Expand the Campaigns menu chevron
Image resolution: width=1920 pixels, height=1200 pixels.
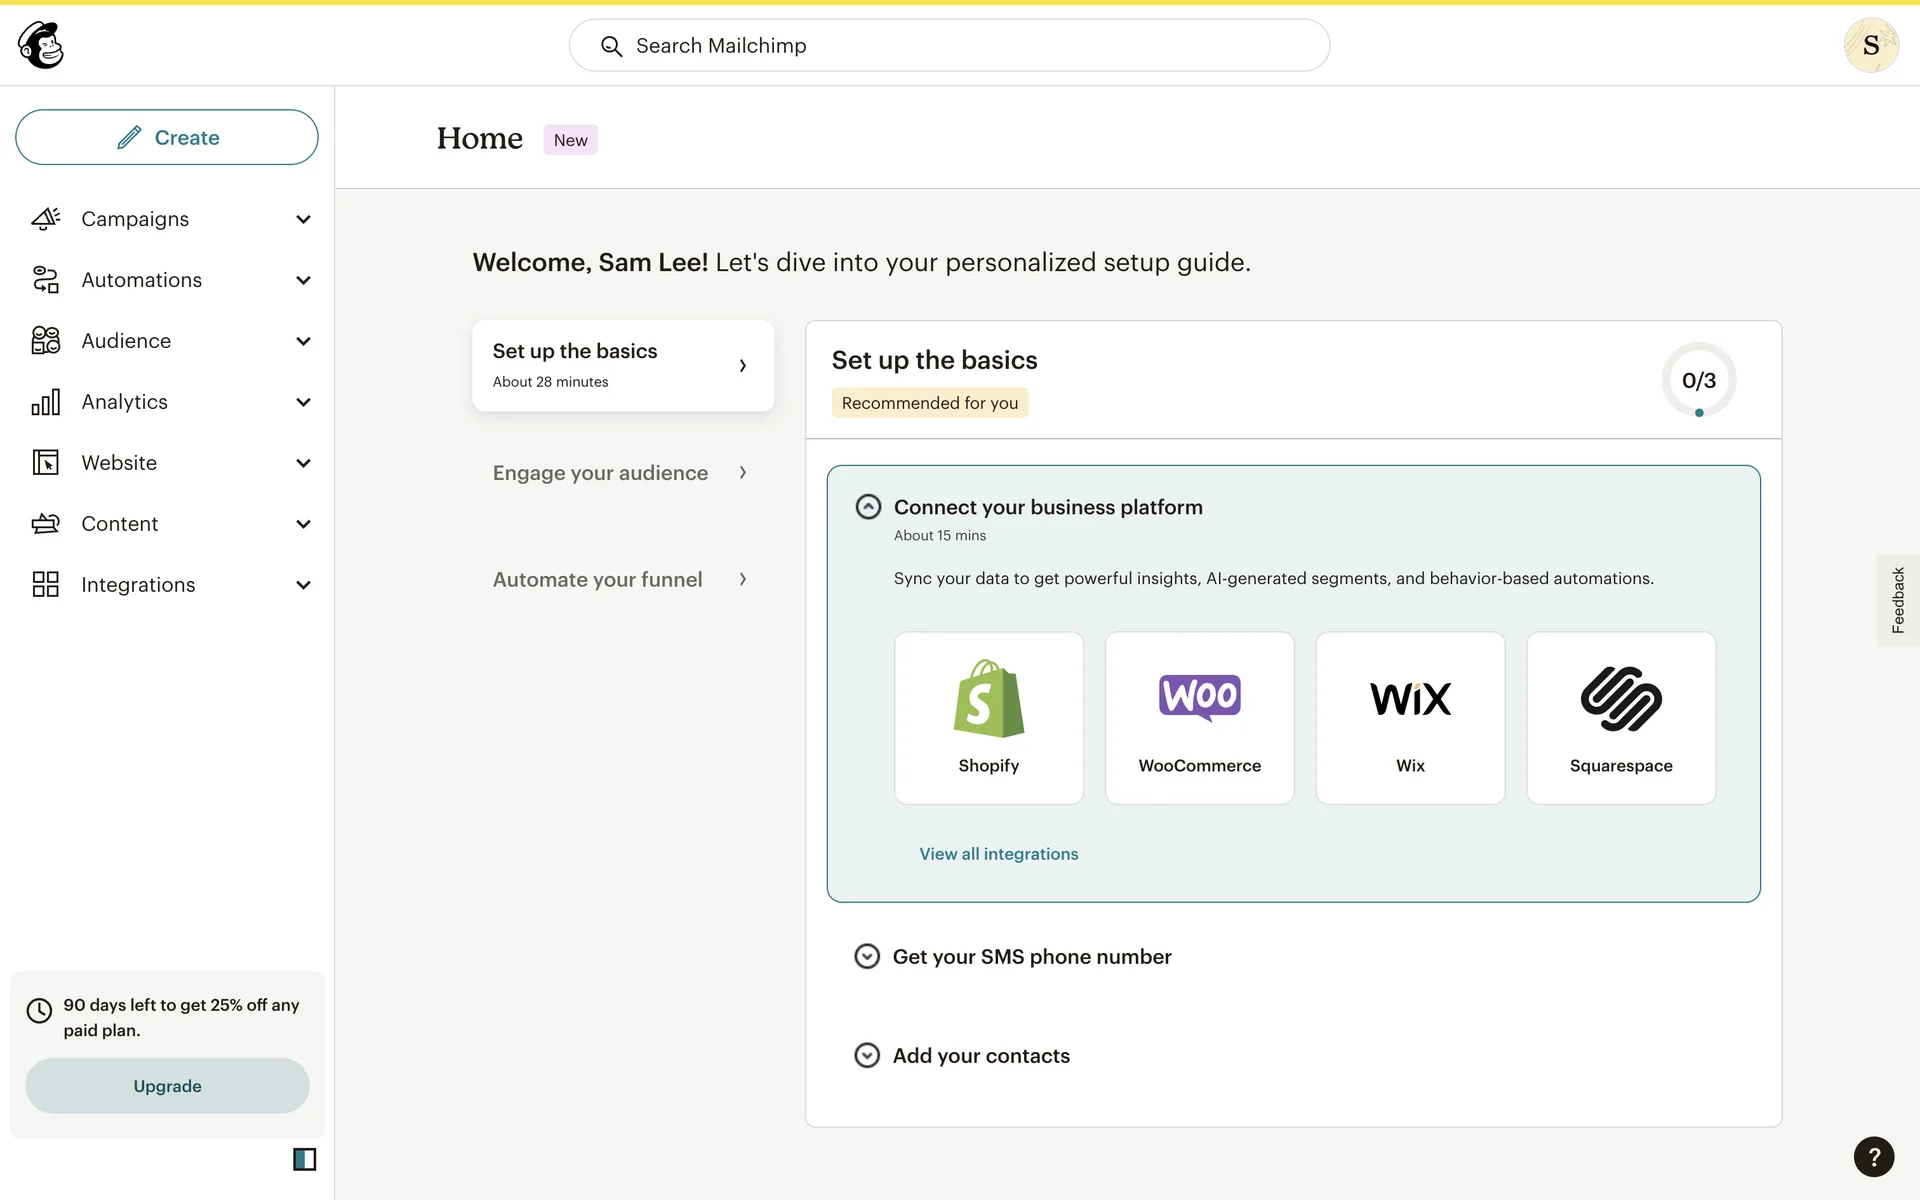click(303, 219)
